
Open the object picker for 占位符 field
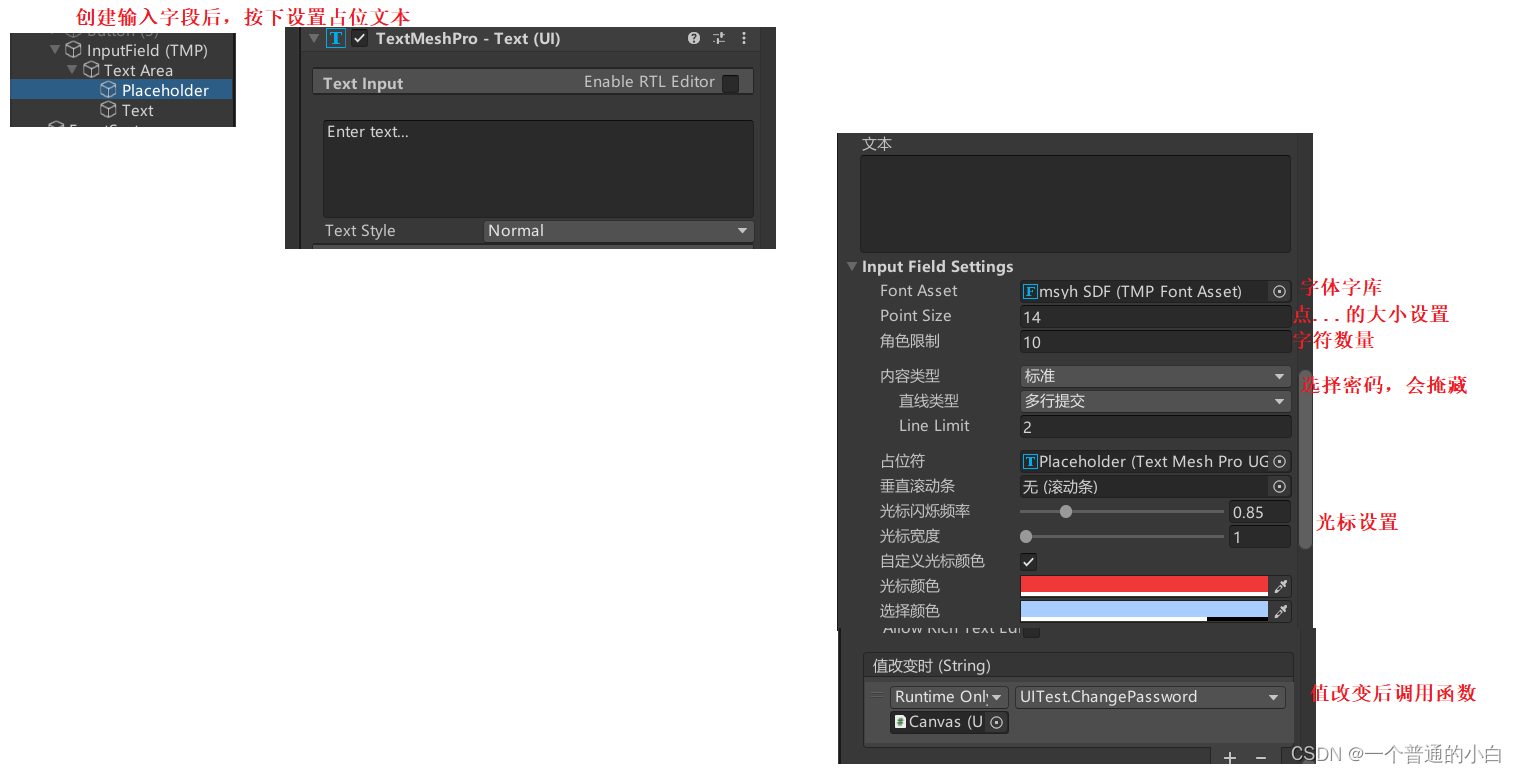[x=1279, y=461]
